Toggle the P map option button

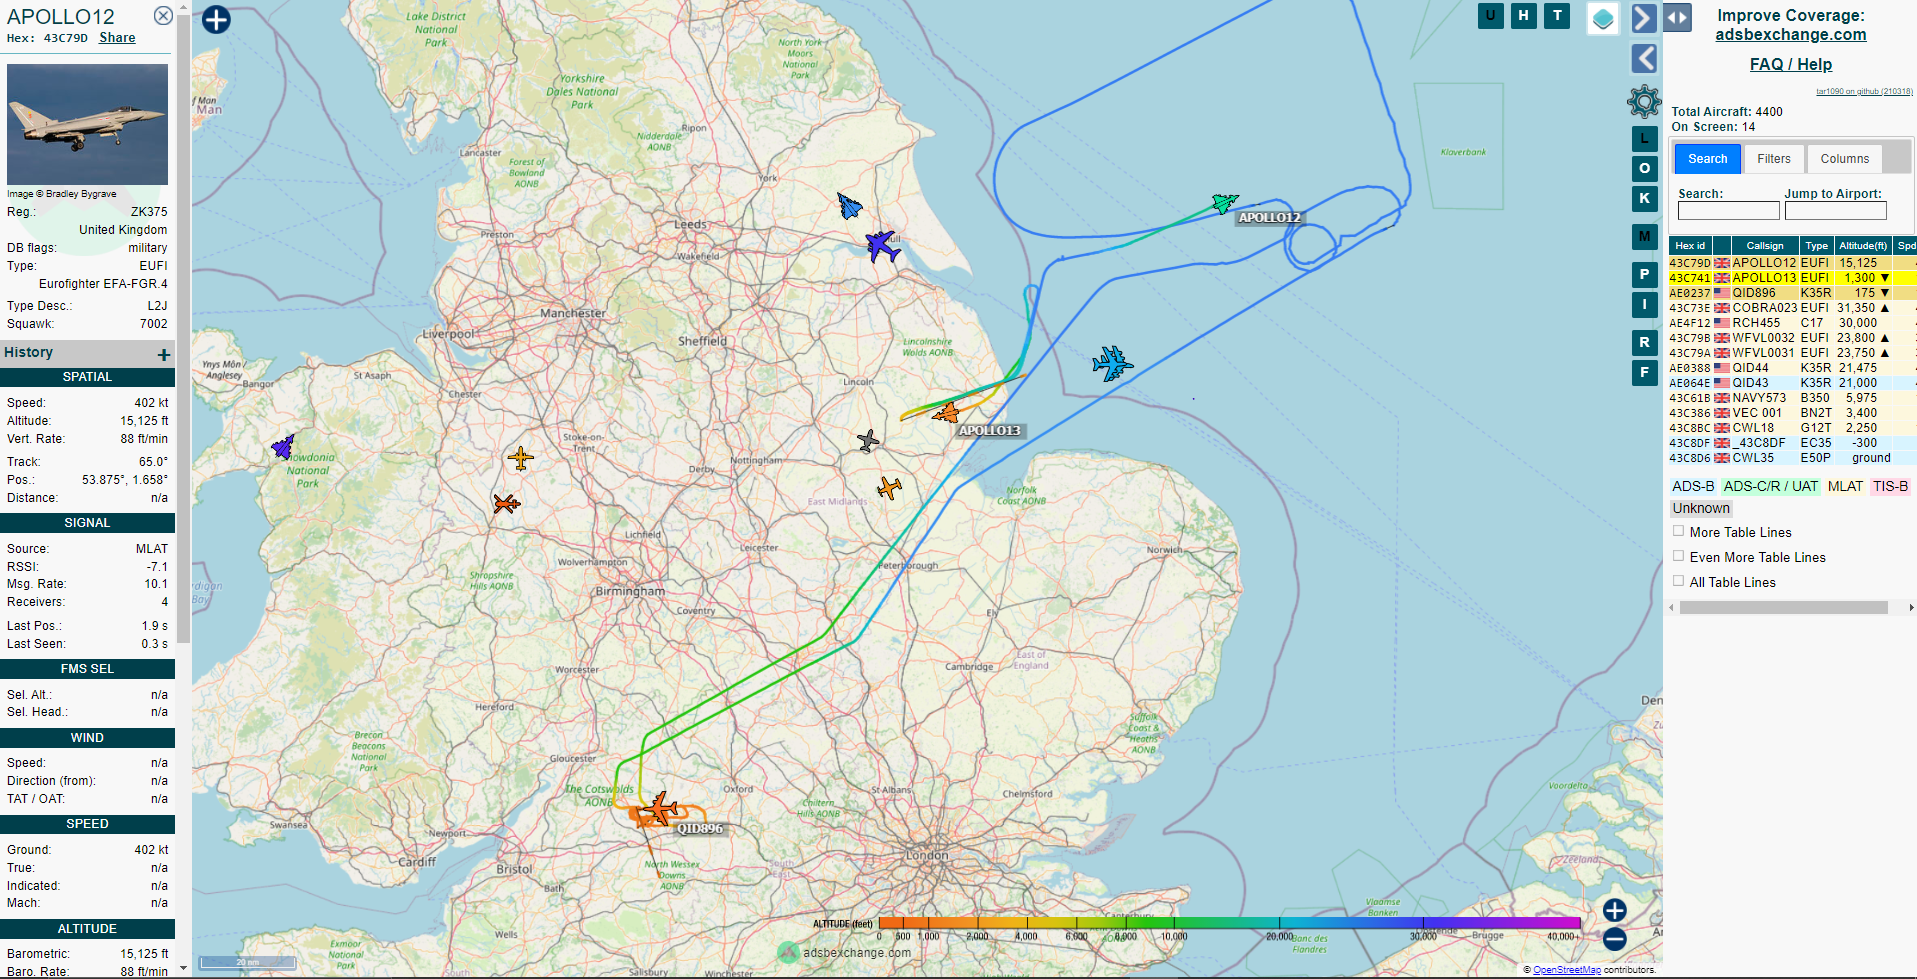click(x=1644, y=274)
